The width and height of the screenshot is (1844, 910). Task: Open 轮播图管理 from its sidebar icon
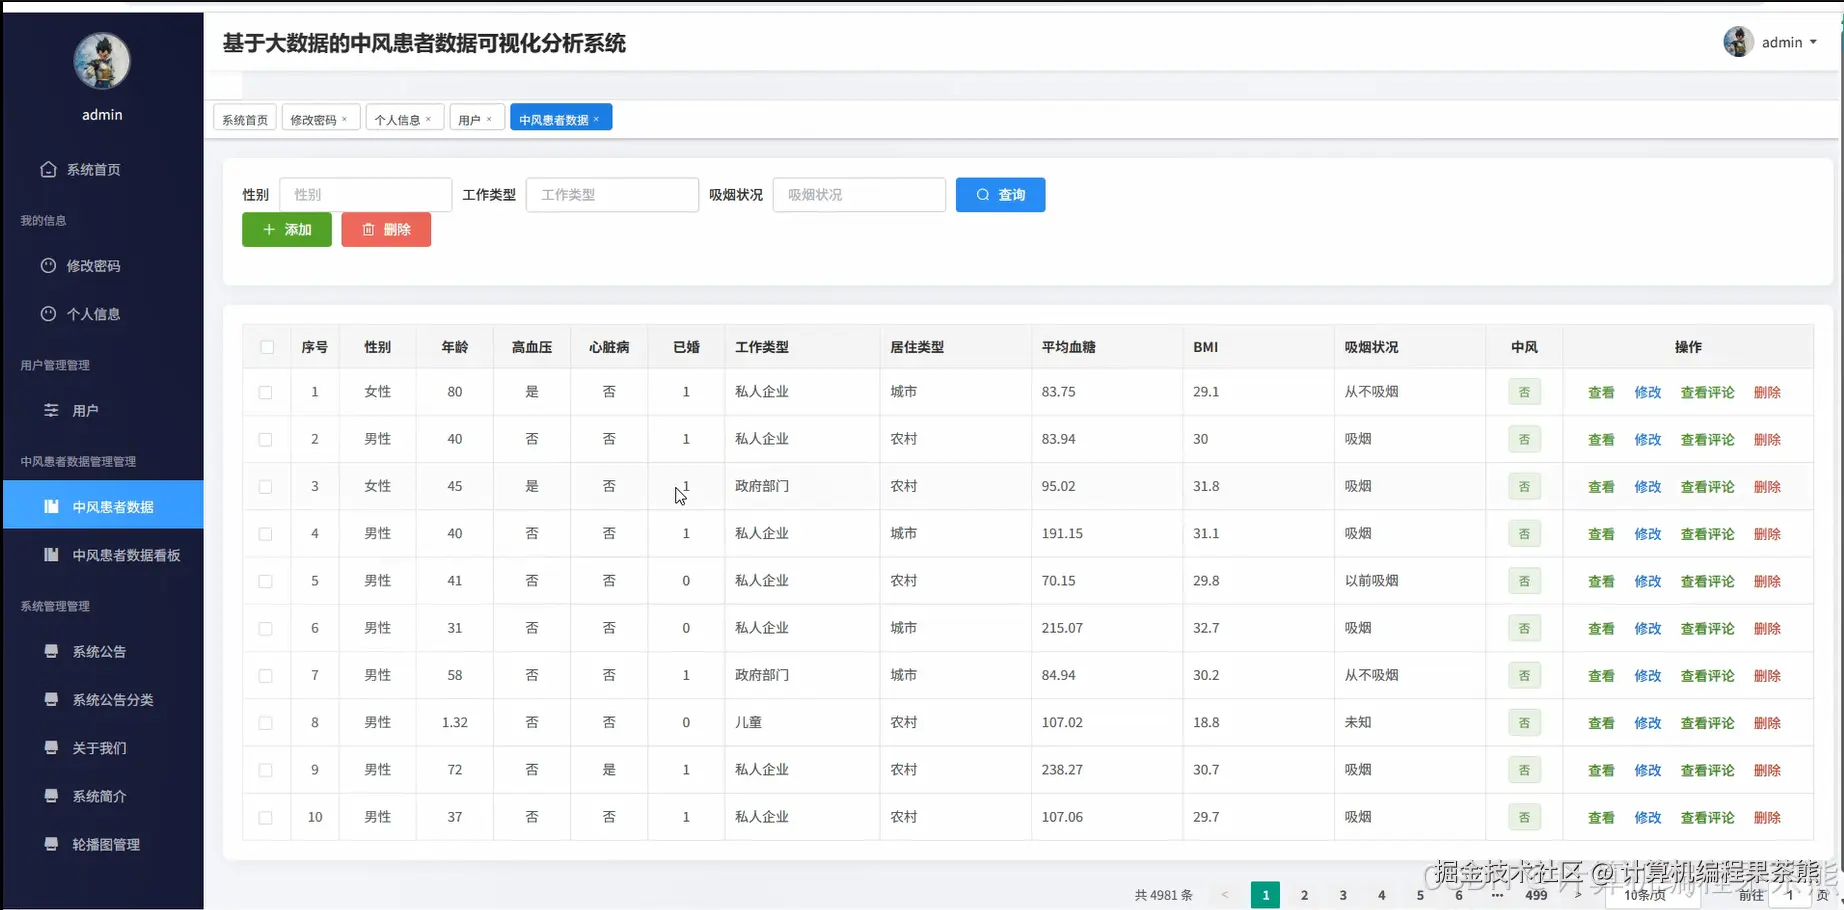tap(51, 843)
